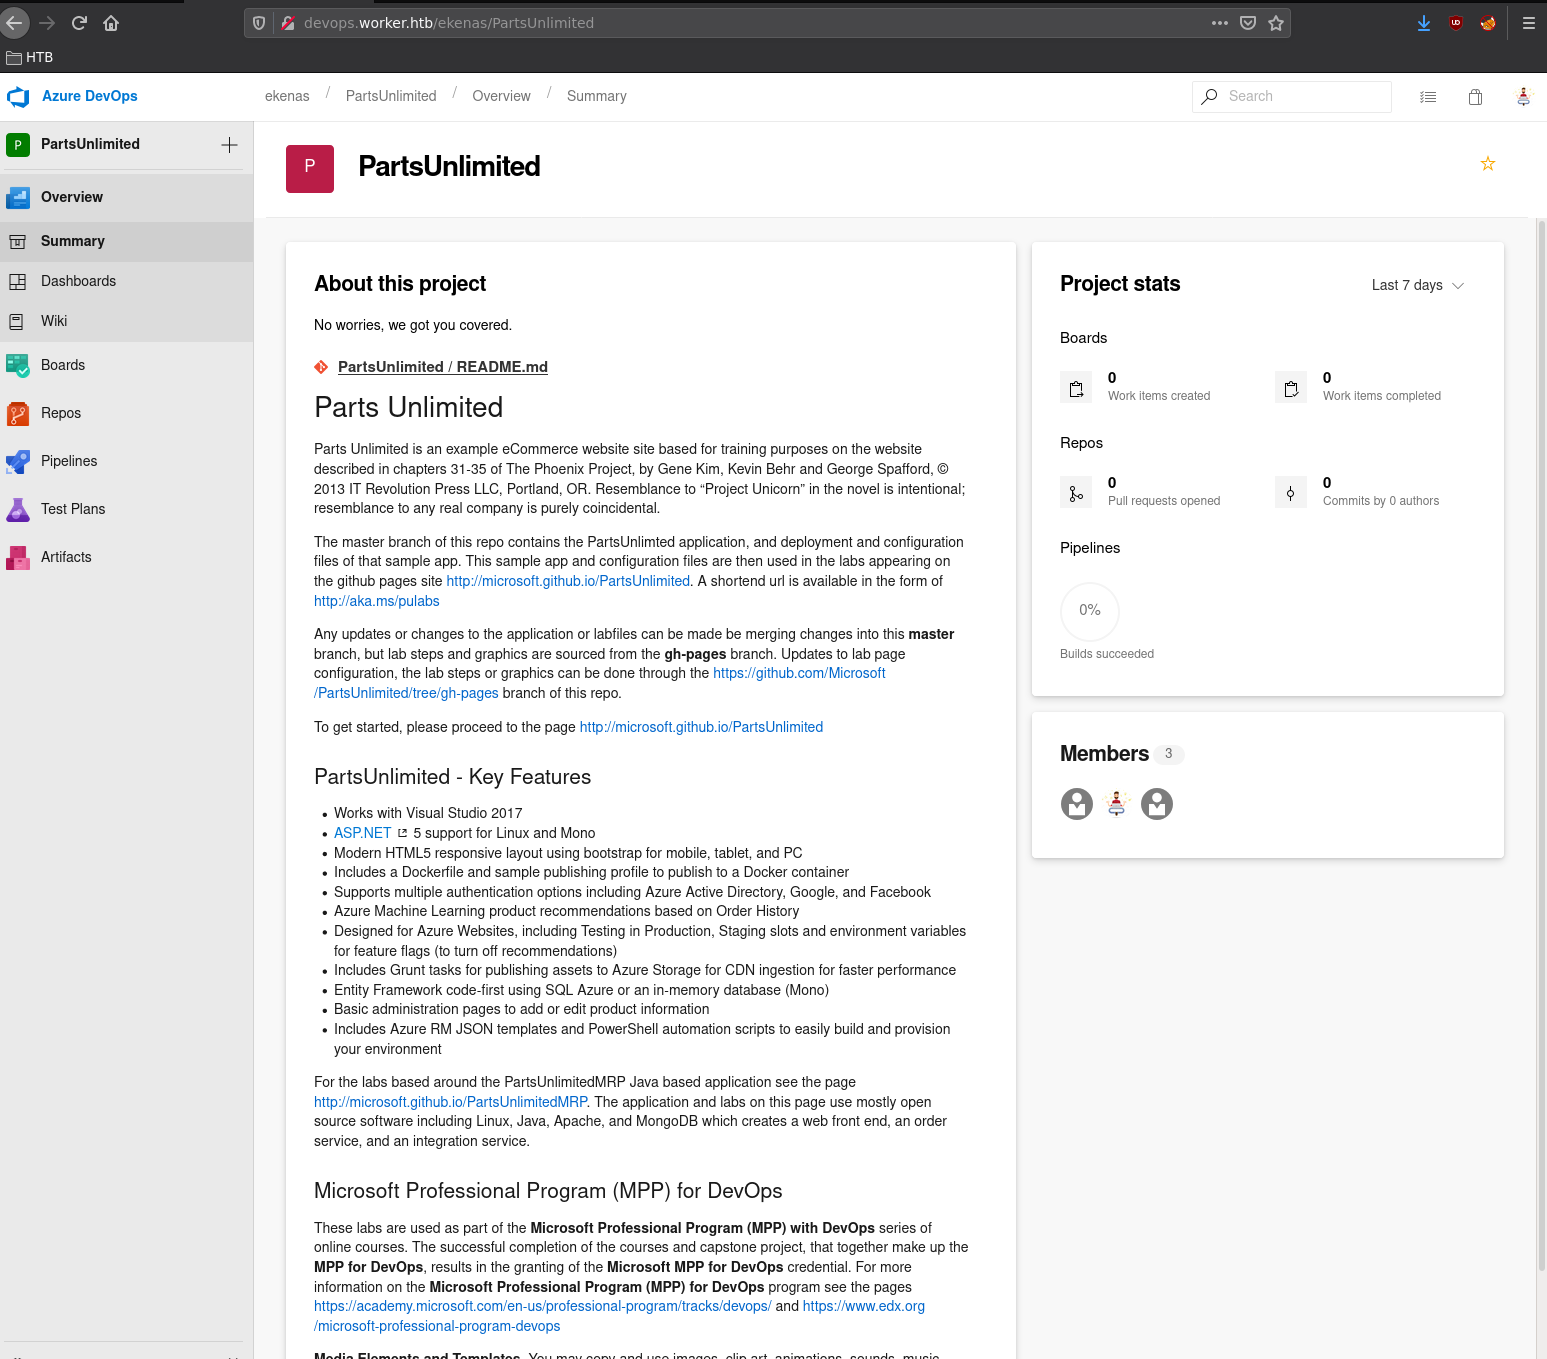Screen dimensions: 1547x1359
Task: Click the site identity lock icon
Action: [287, 23]
